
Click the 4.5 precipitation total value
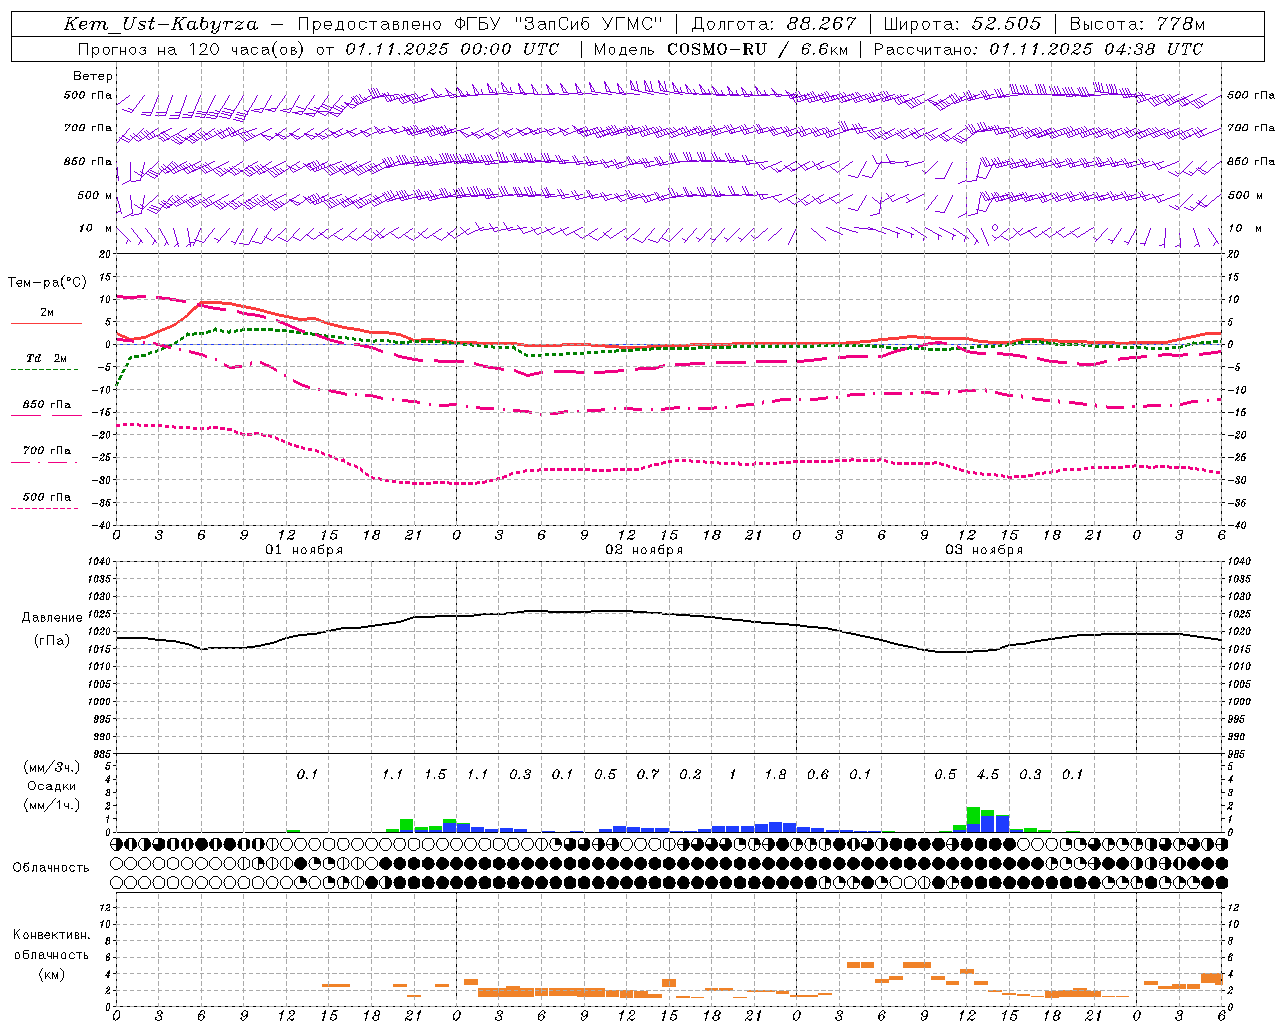pyautogui.click(x=988, y=775)
